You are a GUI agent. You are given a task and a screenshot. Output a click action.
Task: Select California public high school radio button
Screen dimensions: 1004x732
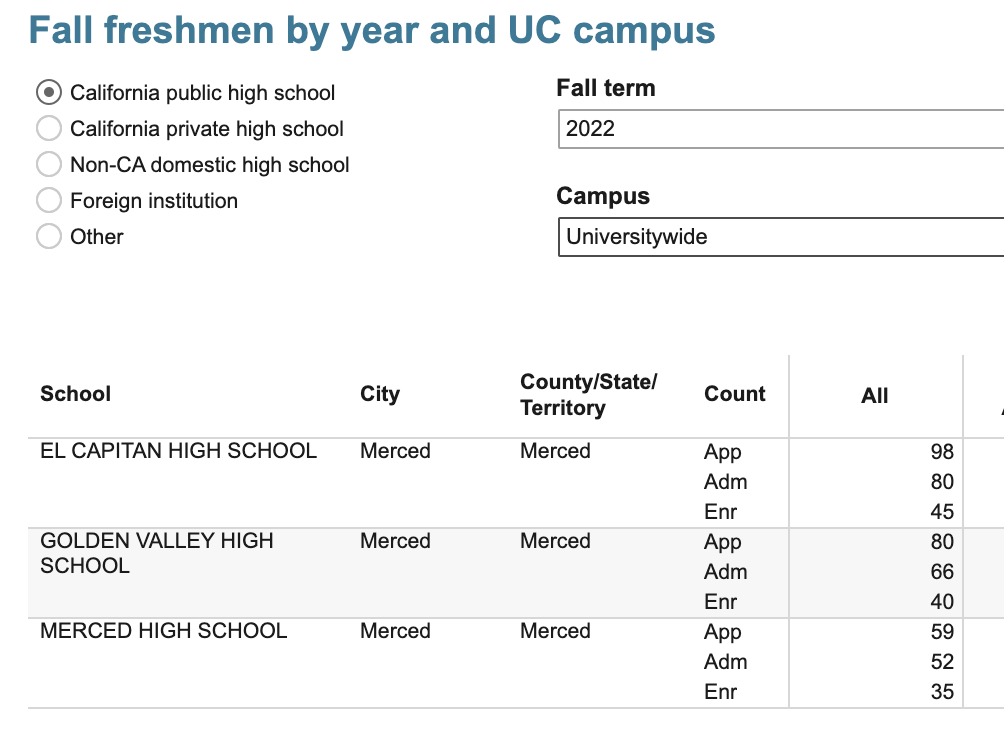pos(48,93)
